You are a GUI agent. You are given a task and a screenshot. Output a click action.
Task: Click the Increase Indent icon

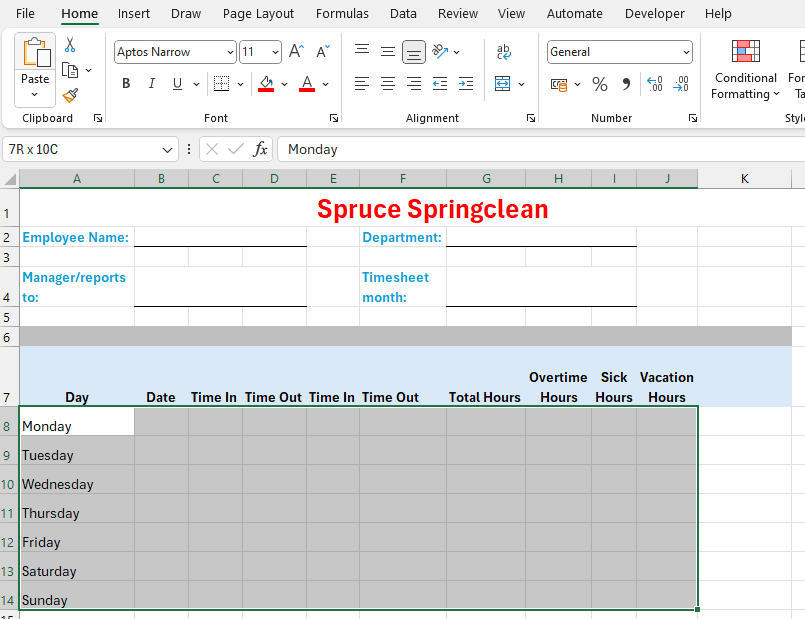[x=465, y=84]
